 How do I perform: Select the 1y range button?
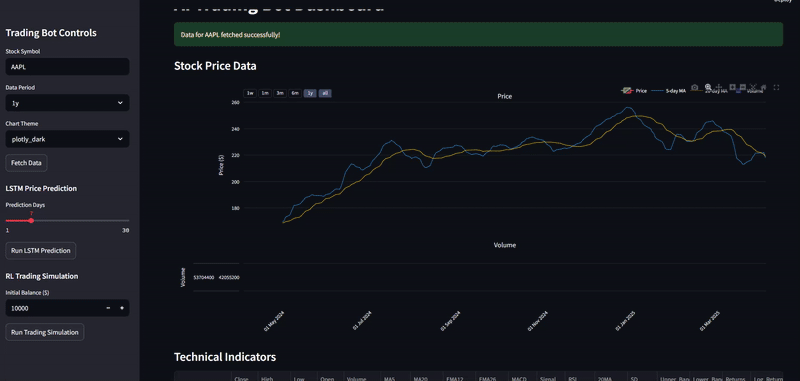[310, 93]
